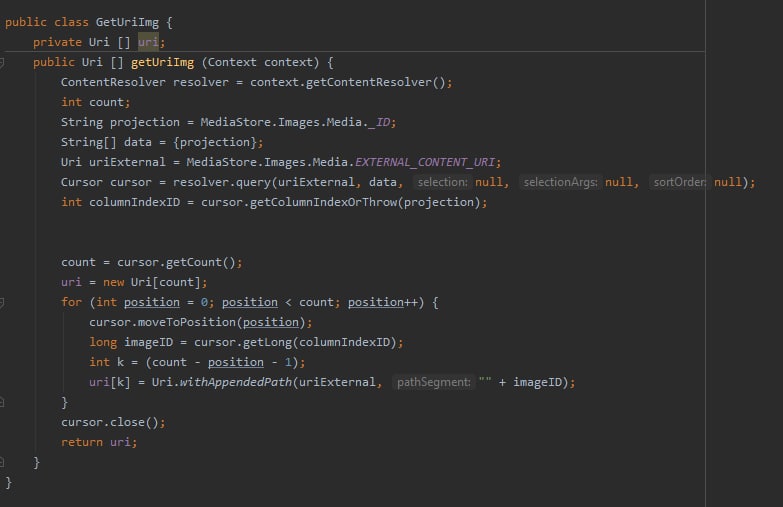The height and width of the screenshot is (507, 783).
Task: Click the moveToPosition method call
Action: coord(186,322)
